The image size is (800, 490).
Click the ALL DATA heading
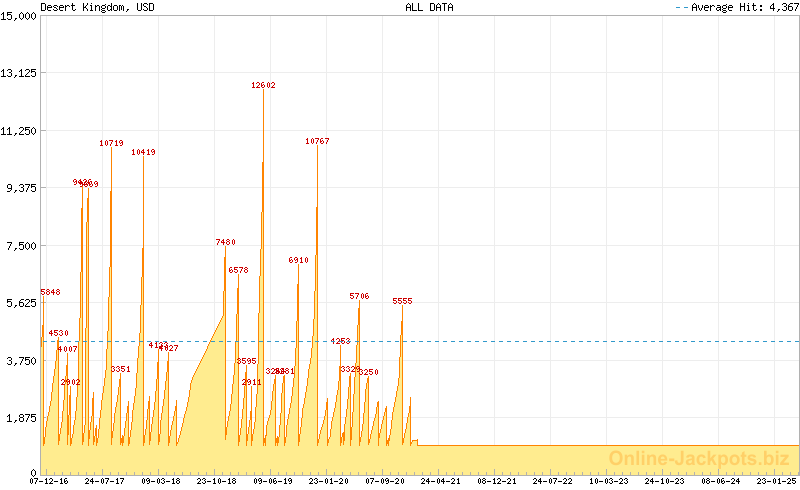pyautogui.click(x=429, y=7)
